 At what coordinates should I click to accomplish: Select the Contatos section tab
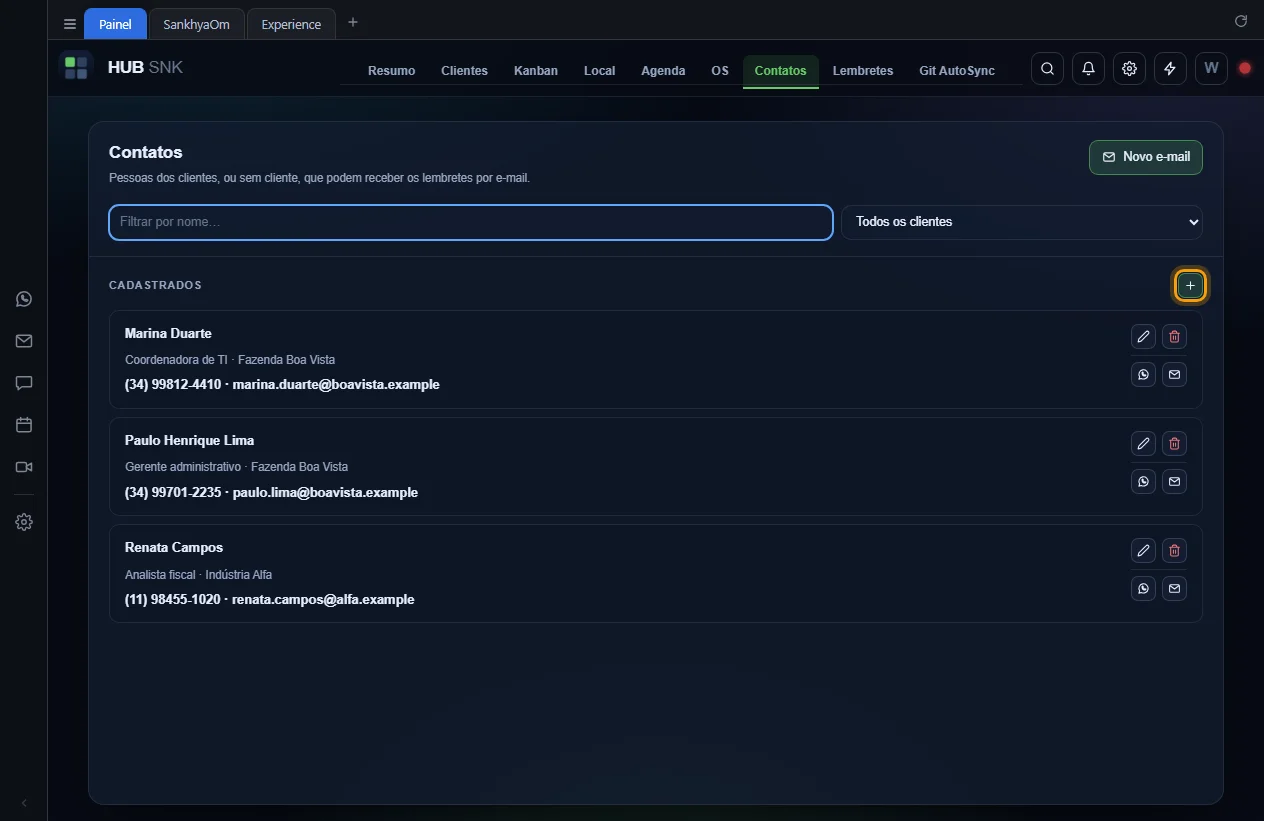(x=780, y=70)
